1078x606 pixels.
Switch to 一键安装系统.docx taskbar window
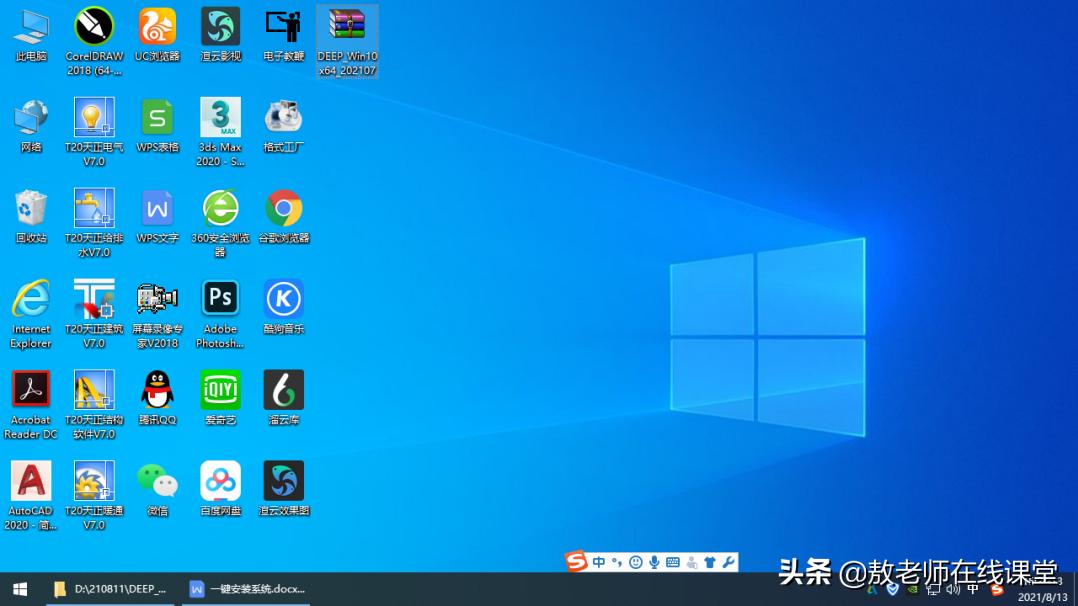(x=245, y=589)
